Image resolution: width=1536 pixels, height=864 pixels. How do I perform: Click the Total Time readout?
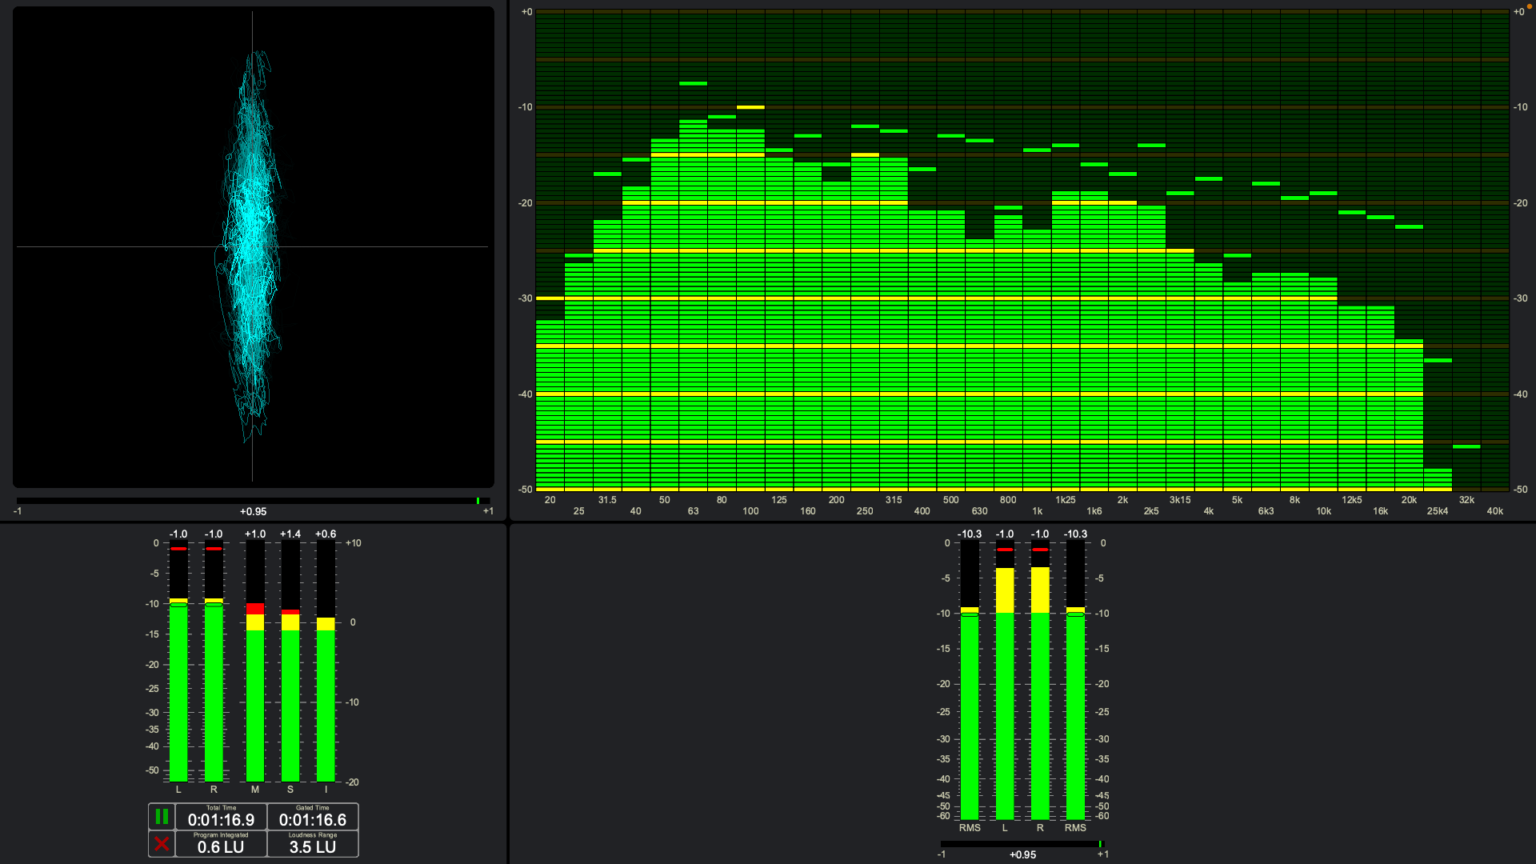221,818
